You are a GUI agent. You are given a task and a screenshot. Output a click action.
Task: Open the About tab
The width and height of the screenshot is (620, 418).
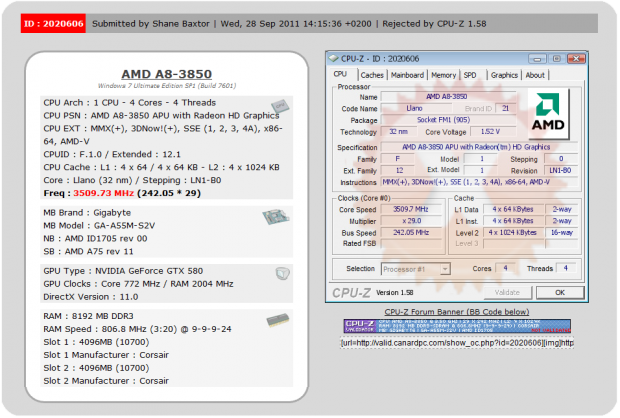[535, 75]
